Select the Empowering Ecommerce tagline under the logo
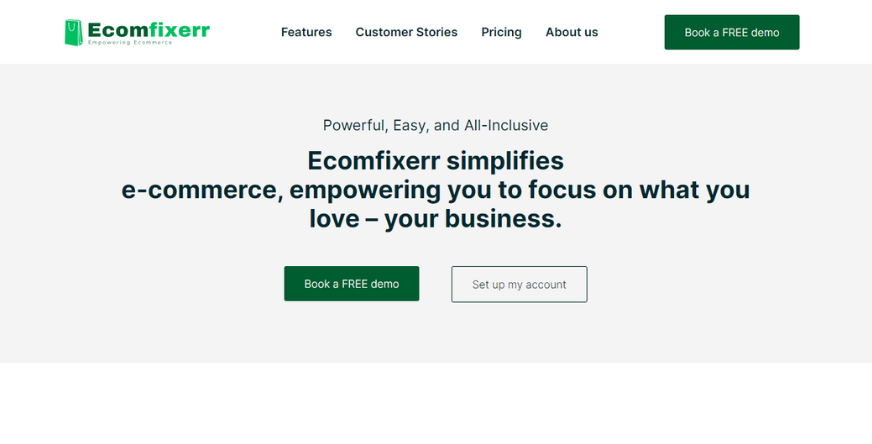 [x=130, y=43]
